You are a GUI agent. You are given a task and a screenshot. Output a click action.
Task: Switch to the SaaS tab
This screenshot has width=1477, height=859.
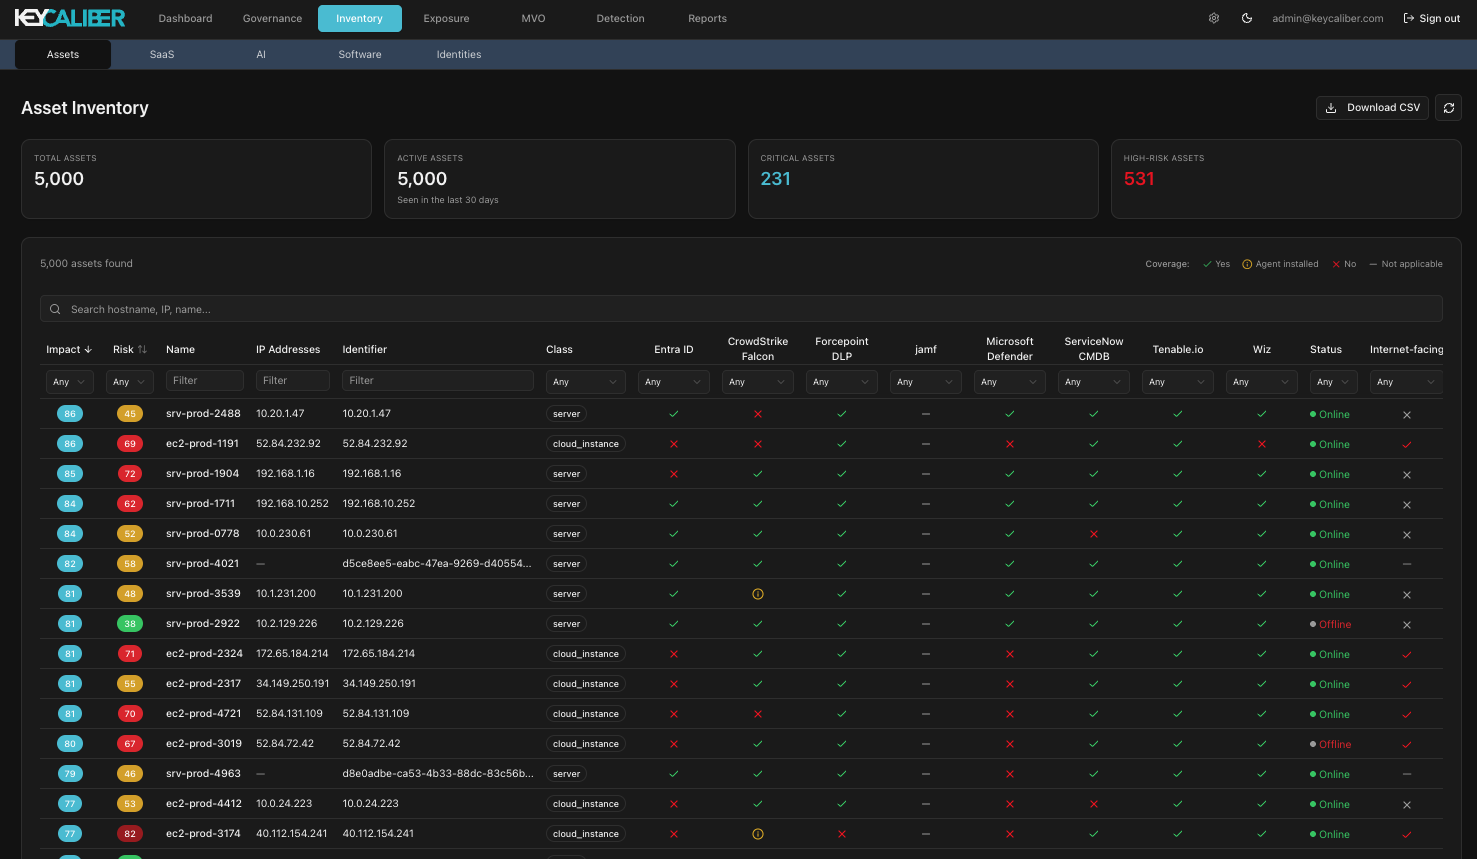point(162,54)
